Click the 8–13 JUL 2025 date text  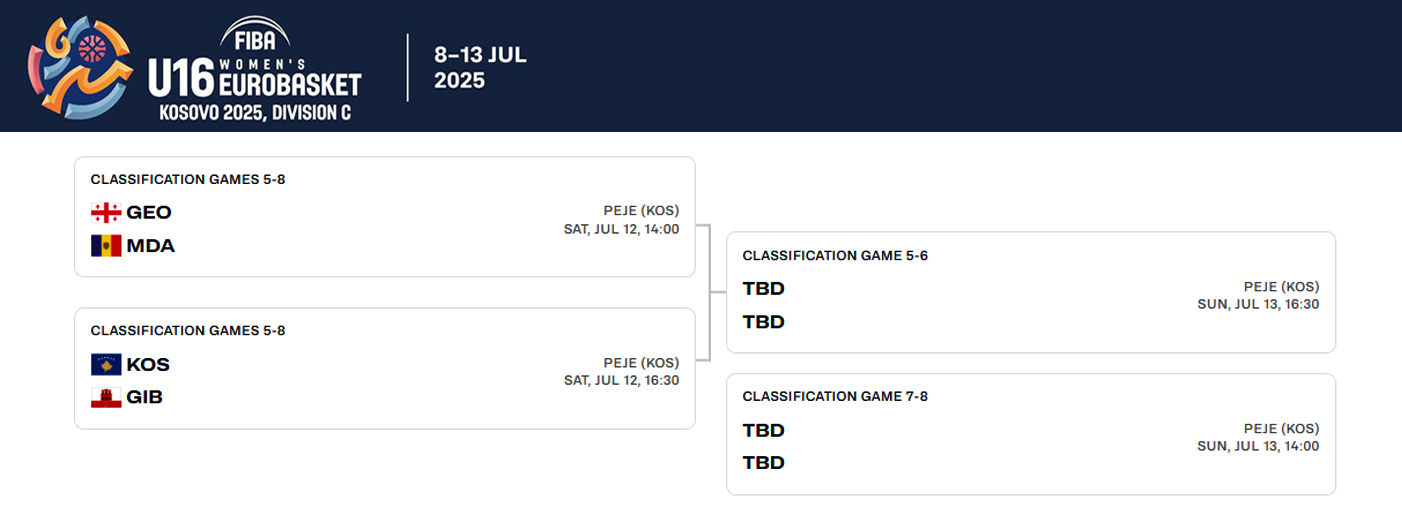pyautogui.click(x=480, y=67)
